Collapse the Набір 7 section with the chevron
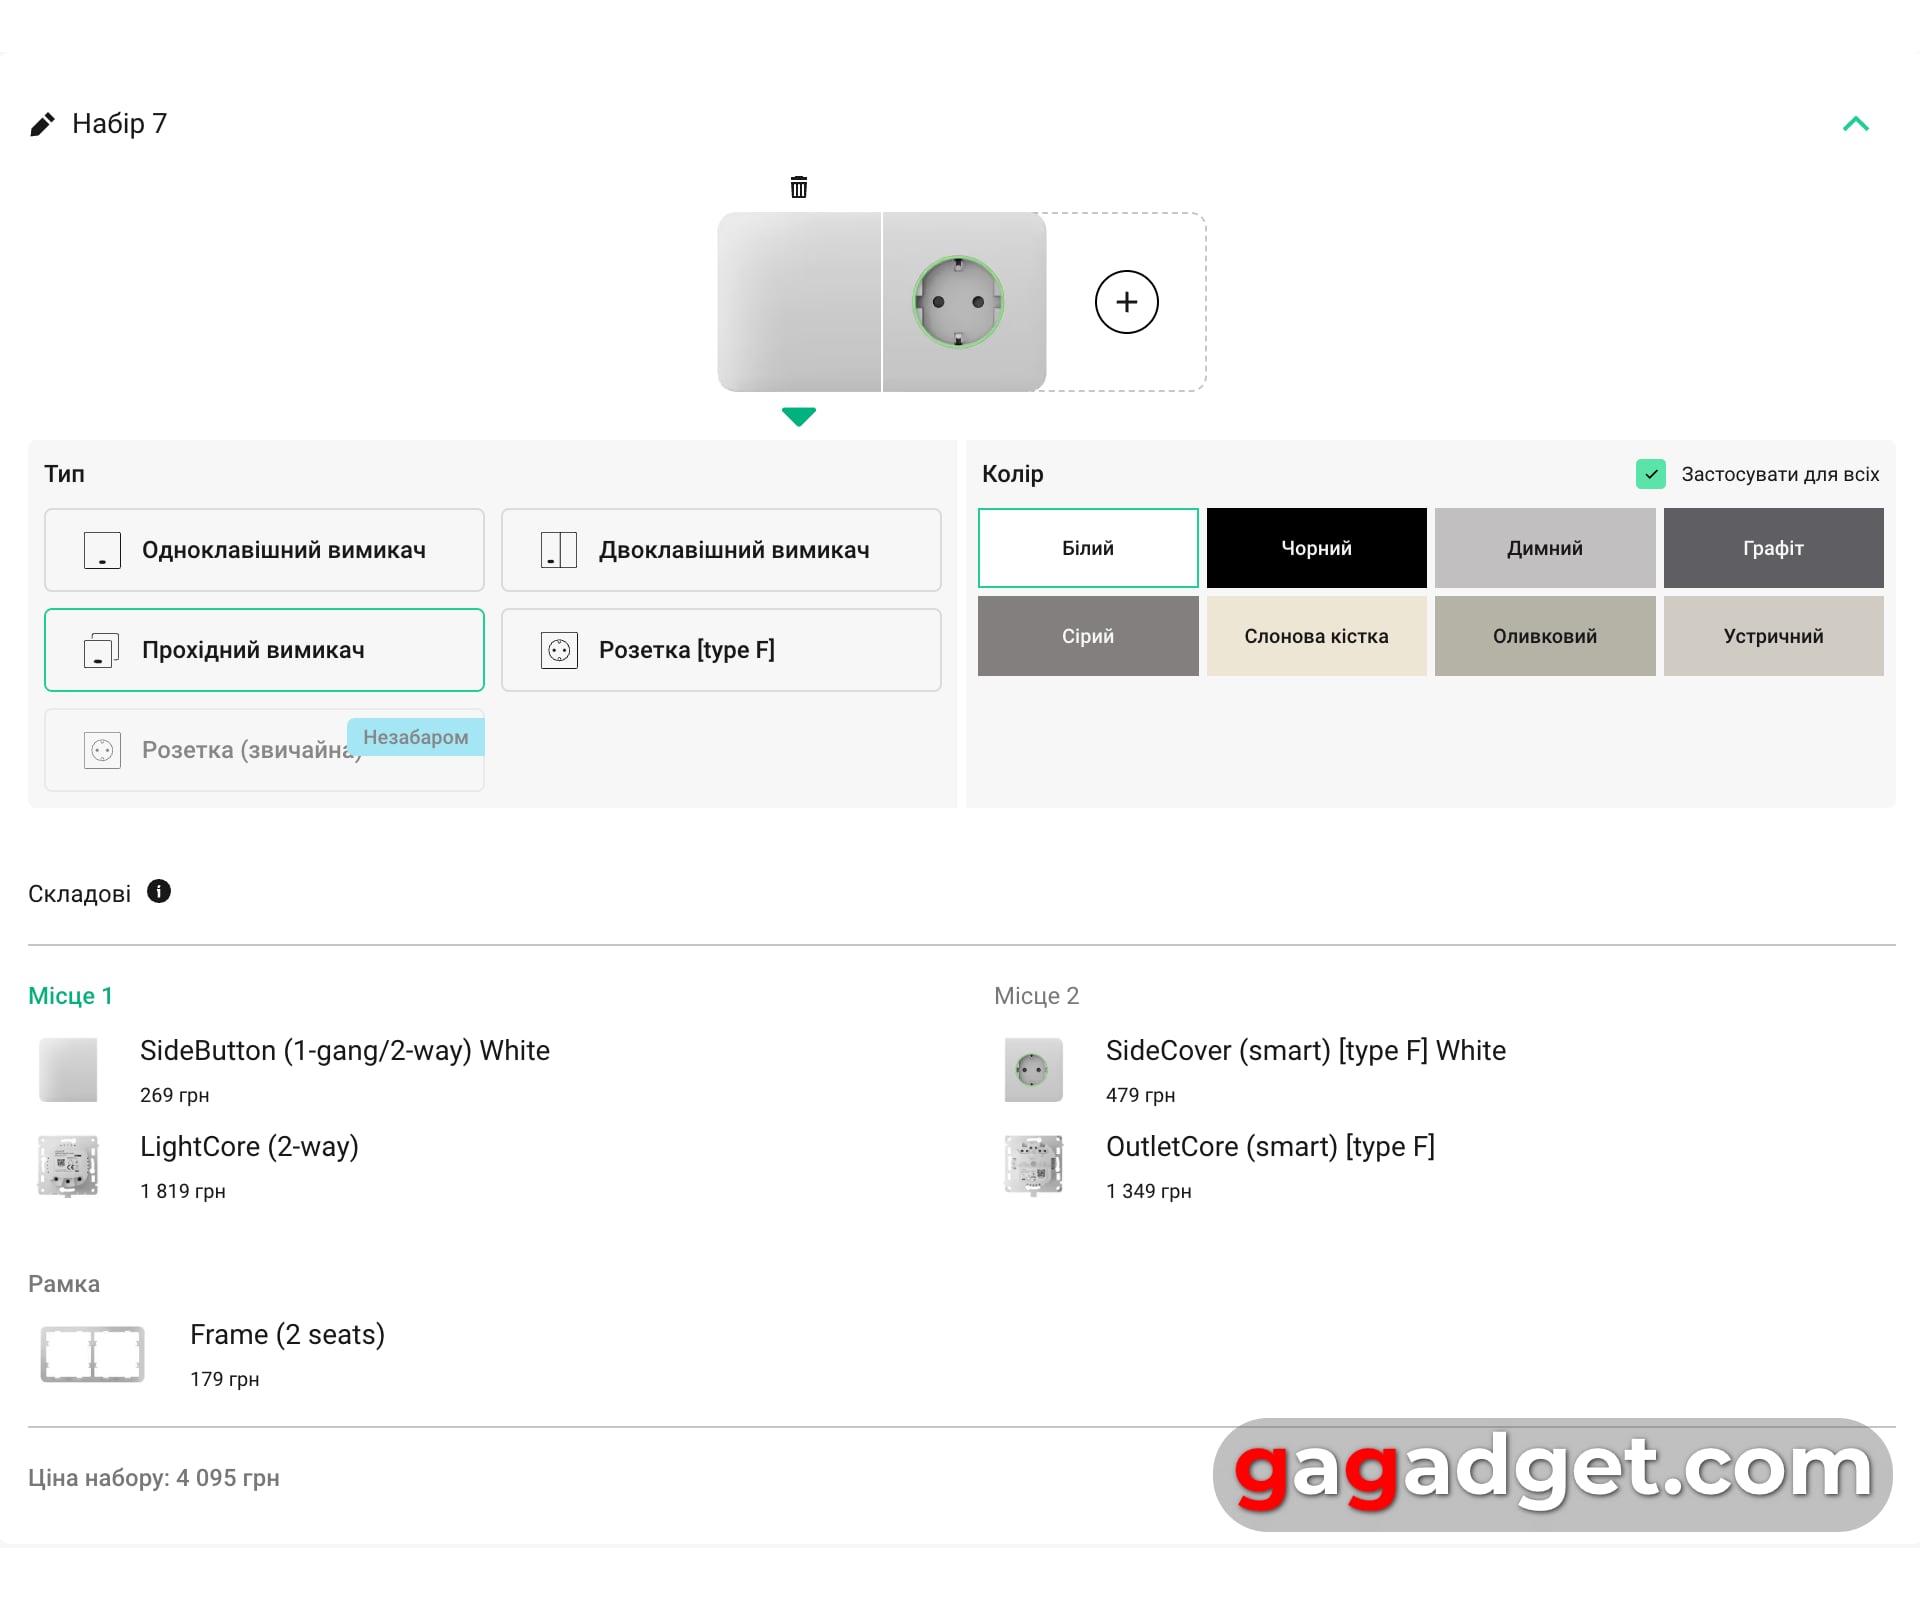 point(1855,124)
